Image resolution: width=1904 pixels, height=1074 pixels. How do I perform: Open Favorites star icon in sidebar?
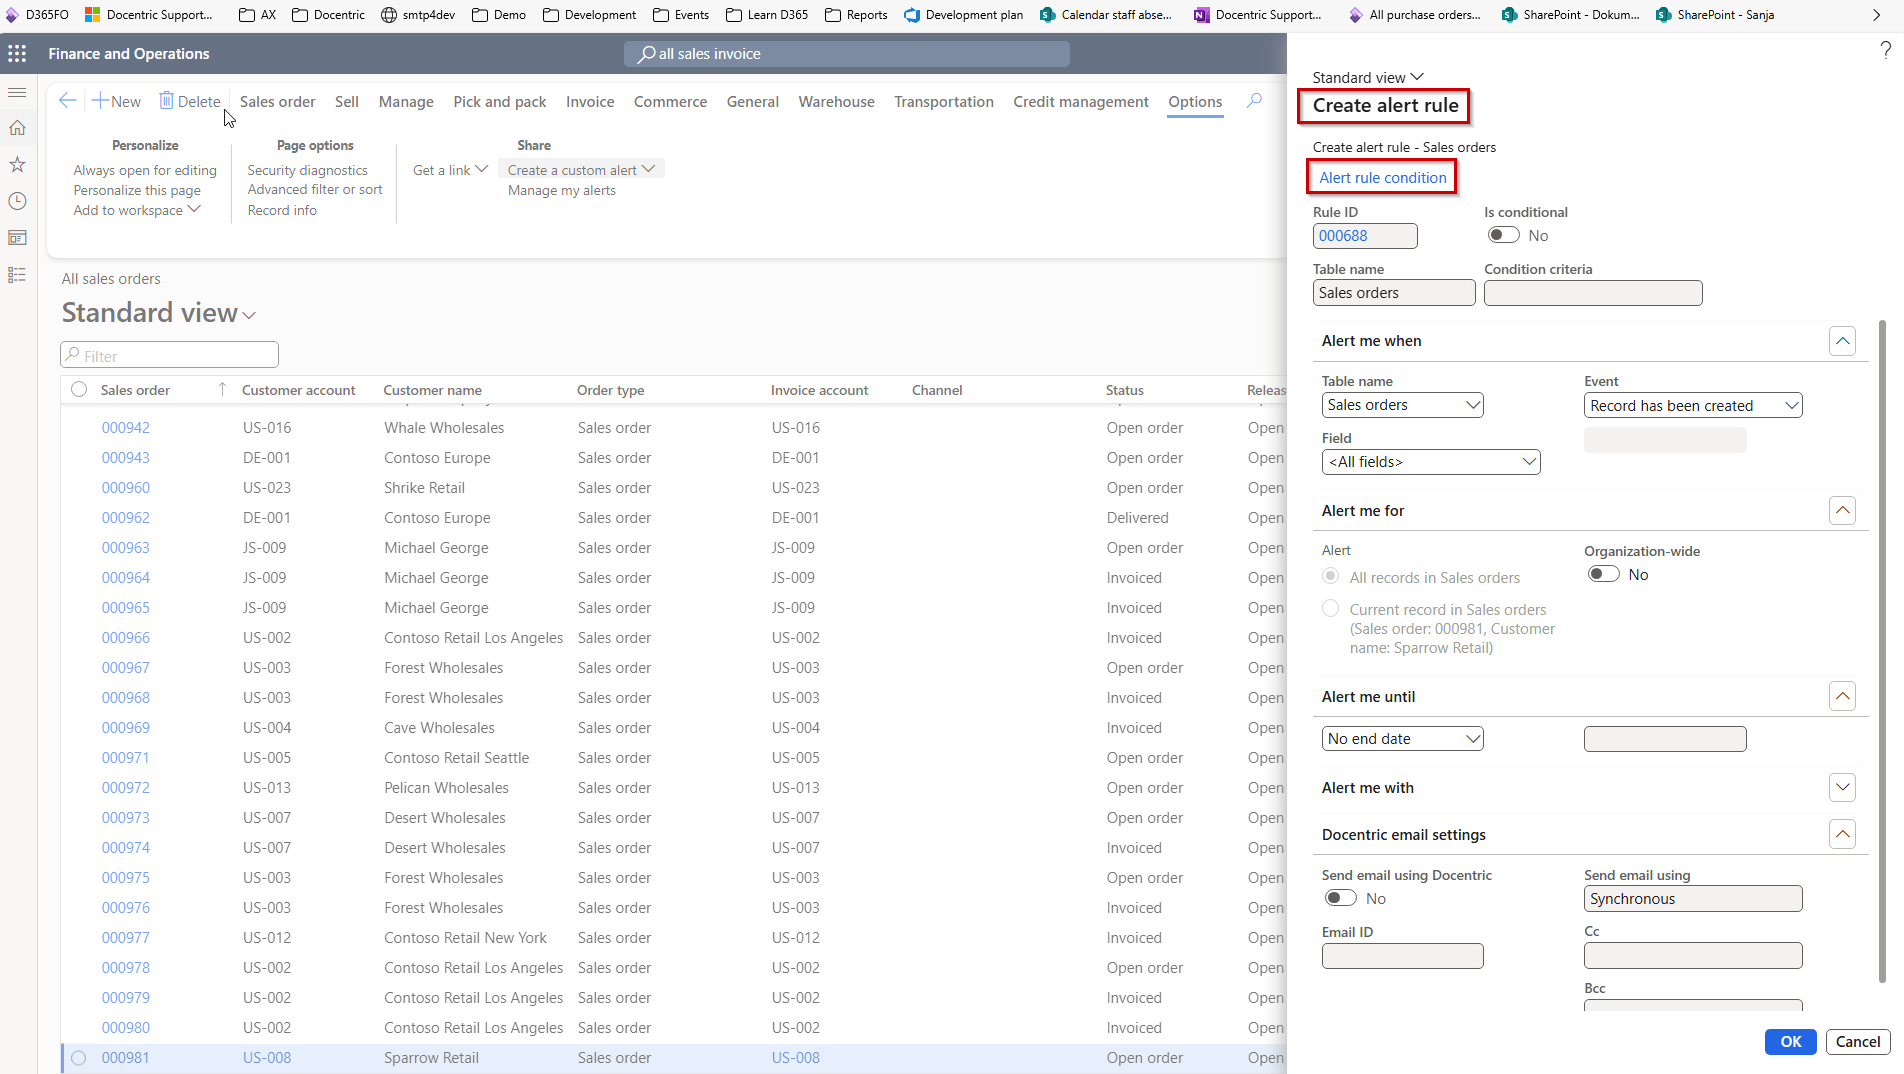pyautogui.click(x=17, y=164)
